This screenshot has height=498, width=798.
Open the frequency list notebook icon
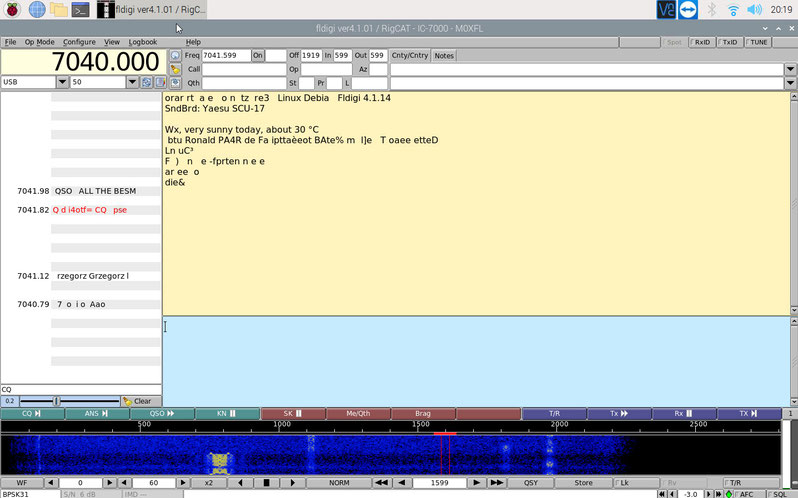[x=160, y=82]
